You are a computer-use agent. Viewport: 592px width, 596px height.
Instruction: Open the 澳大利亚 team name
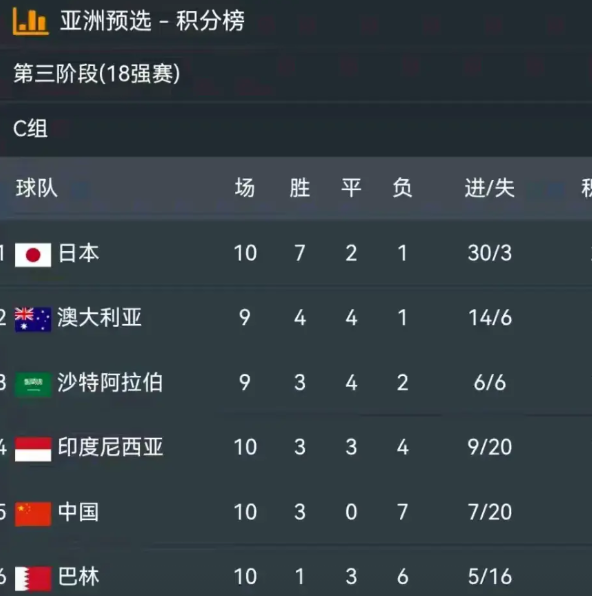99,318
